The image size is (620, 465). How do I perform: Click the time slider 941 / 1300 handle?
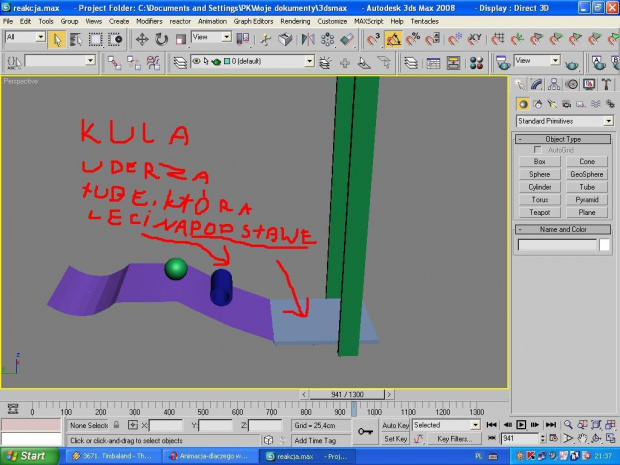347,394
